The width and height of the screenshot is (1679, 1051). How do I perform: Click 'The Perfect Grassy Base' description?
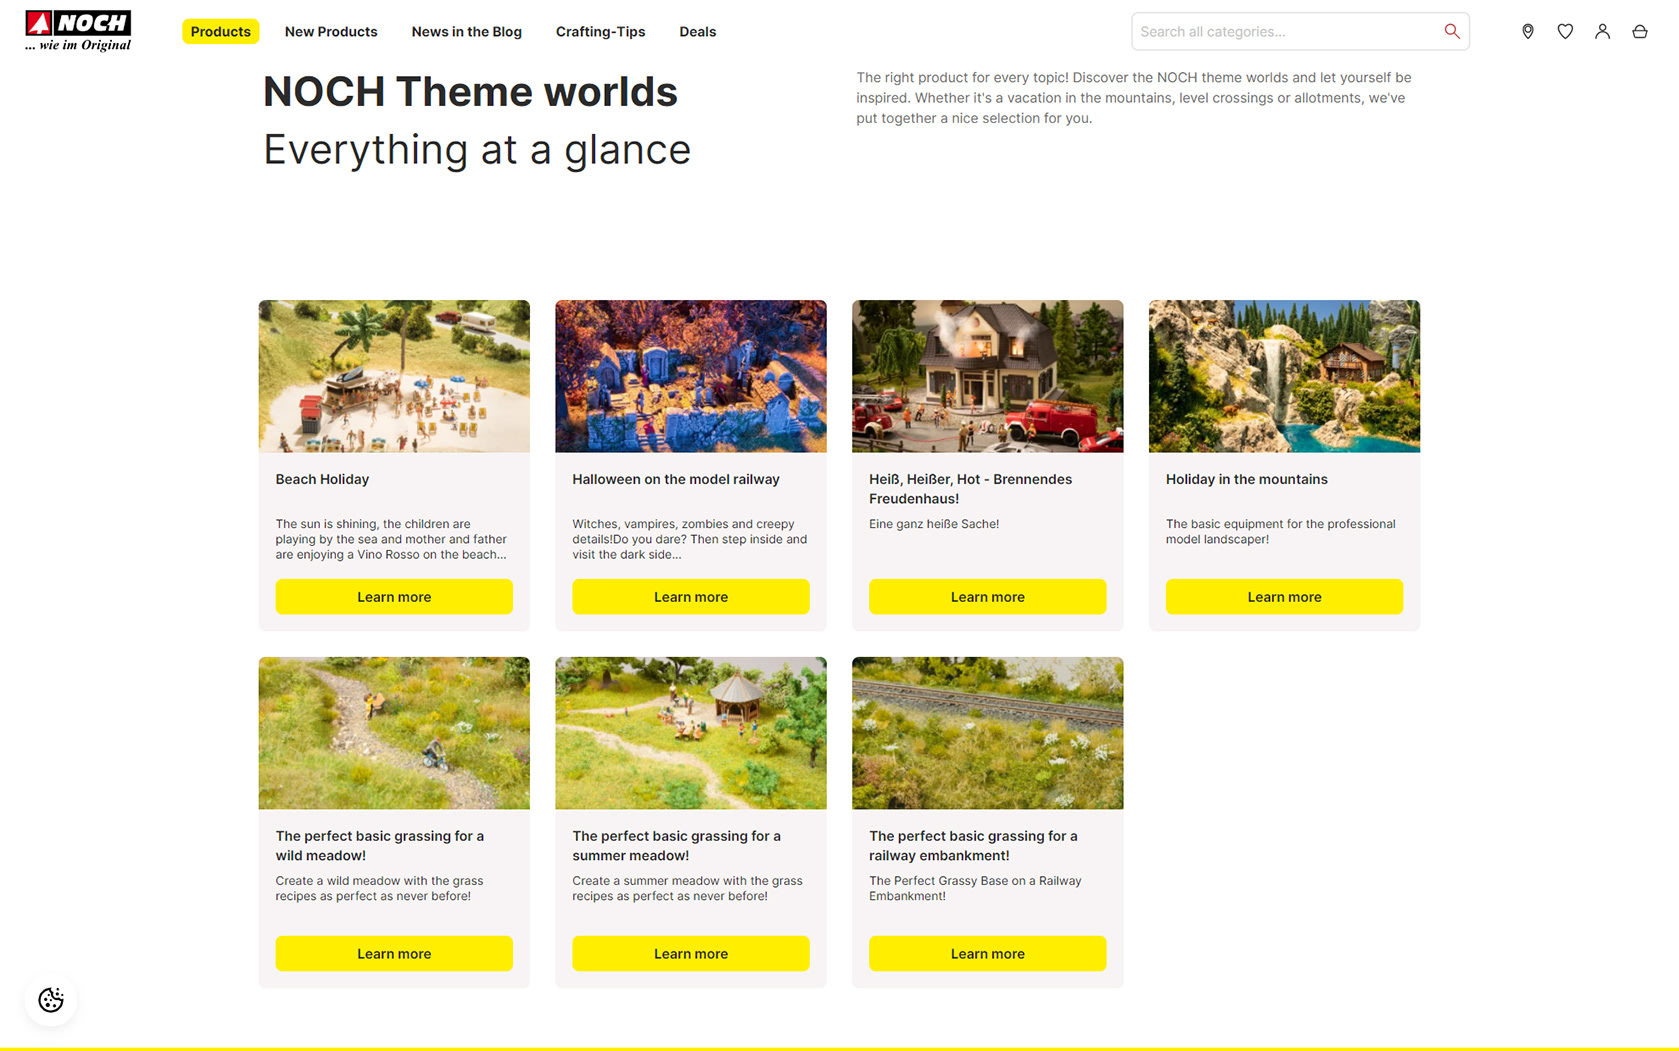[975, 888]
